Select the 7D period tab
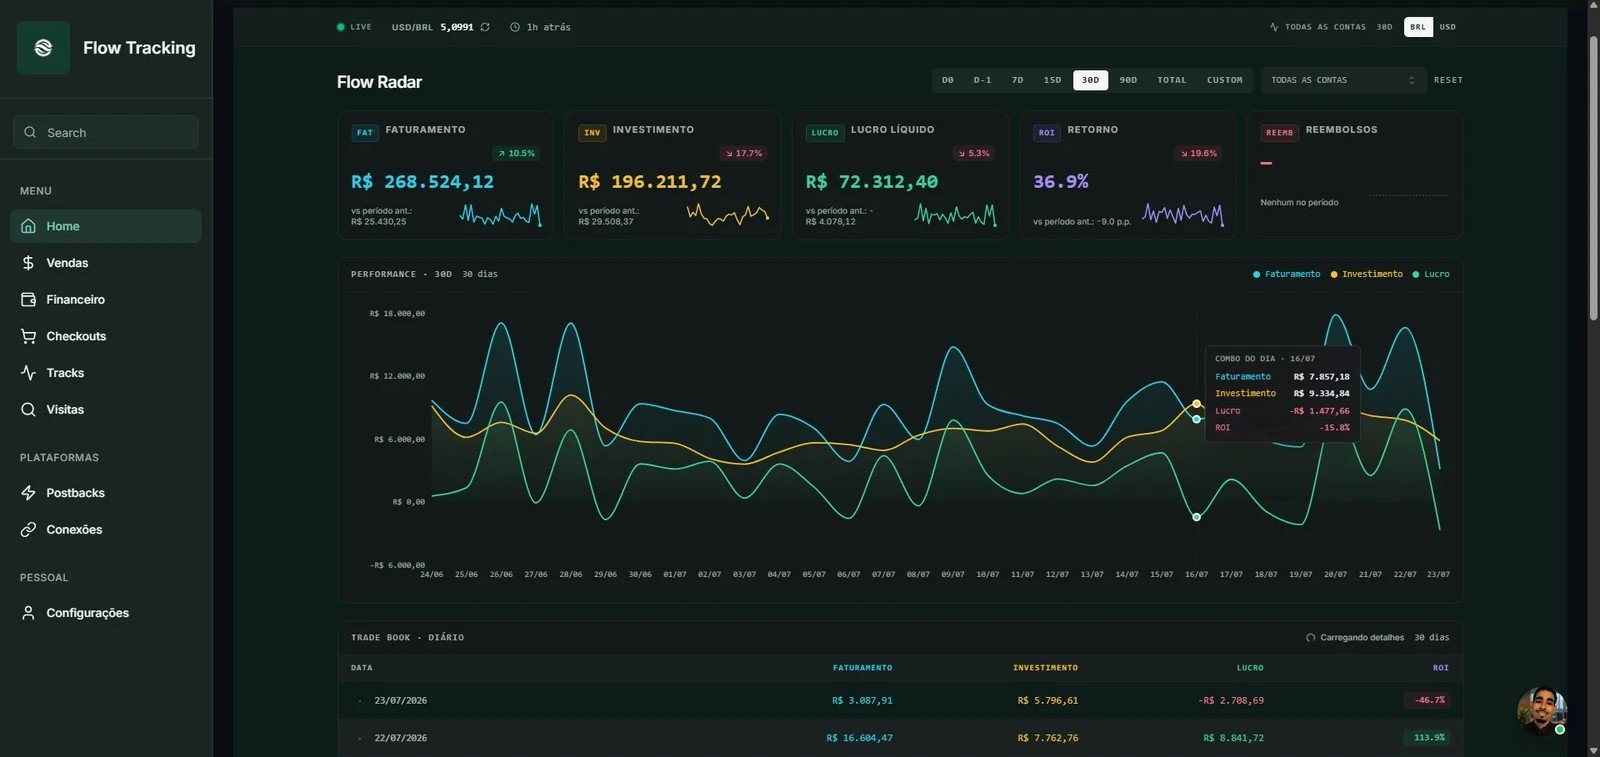The width and height of the screenshot is (1600, 757). pyautogui.click(x=1018, y=80)
